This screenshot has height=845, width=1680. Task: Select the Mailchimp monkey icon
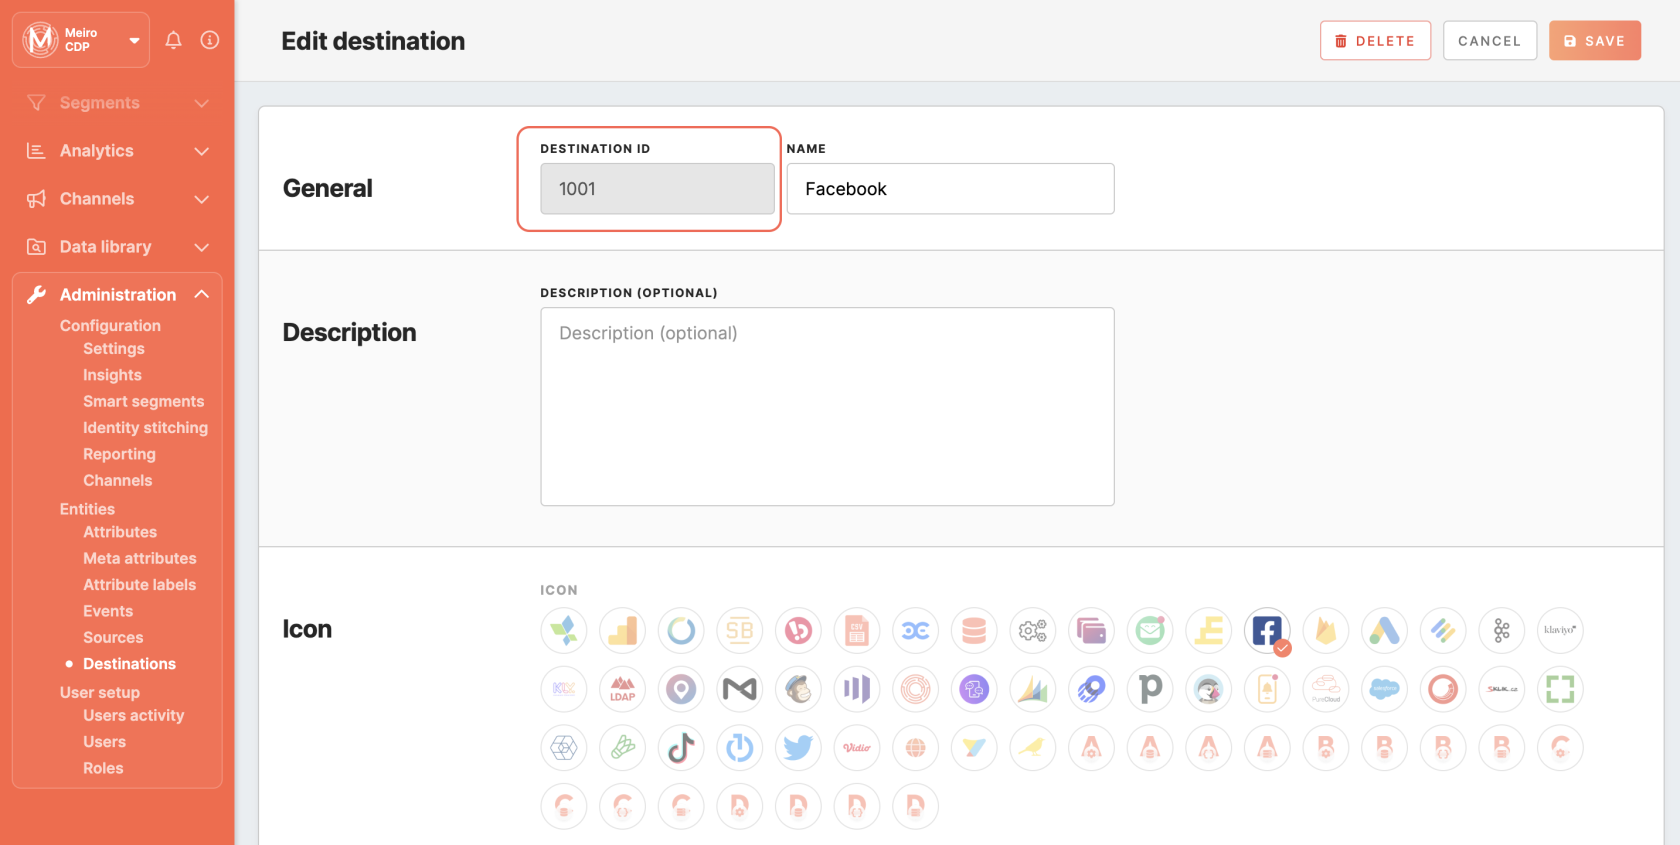798,689
